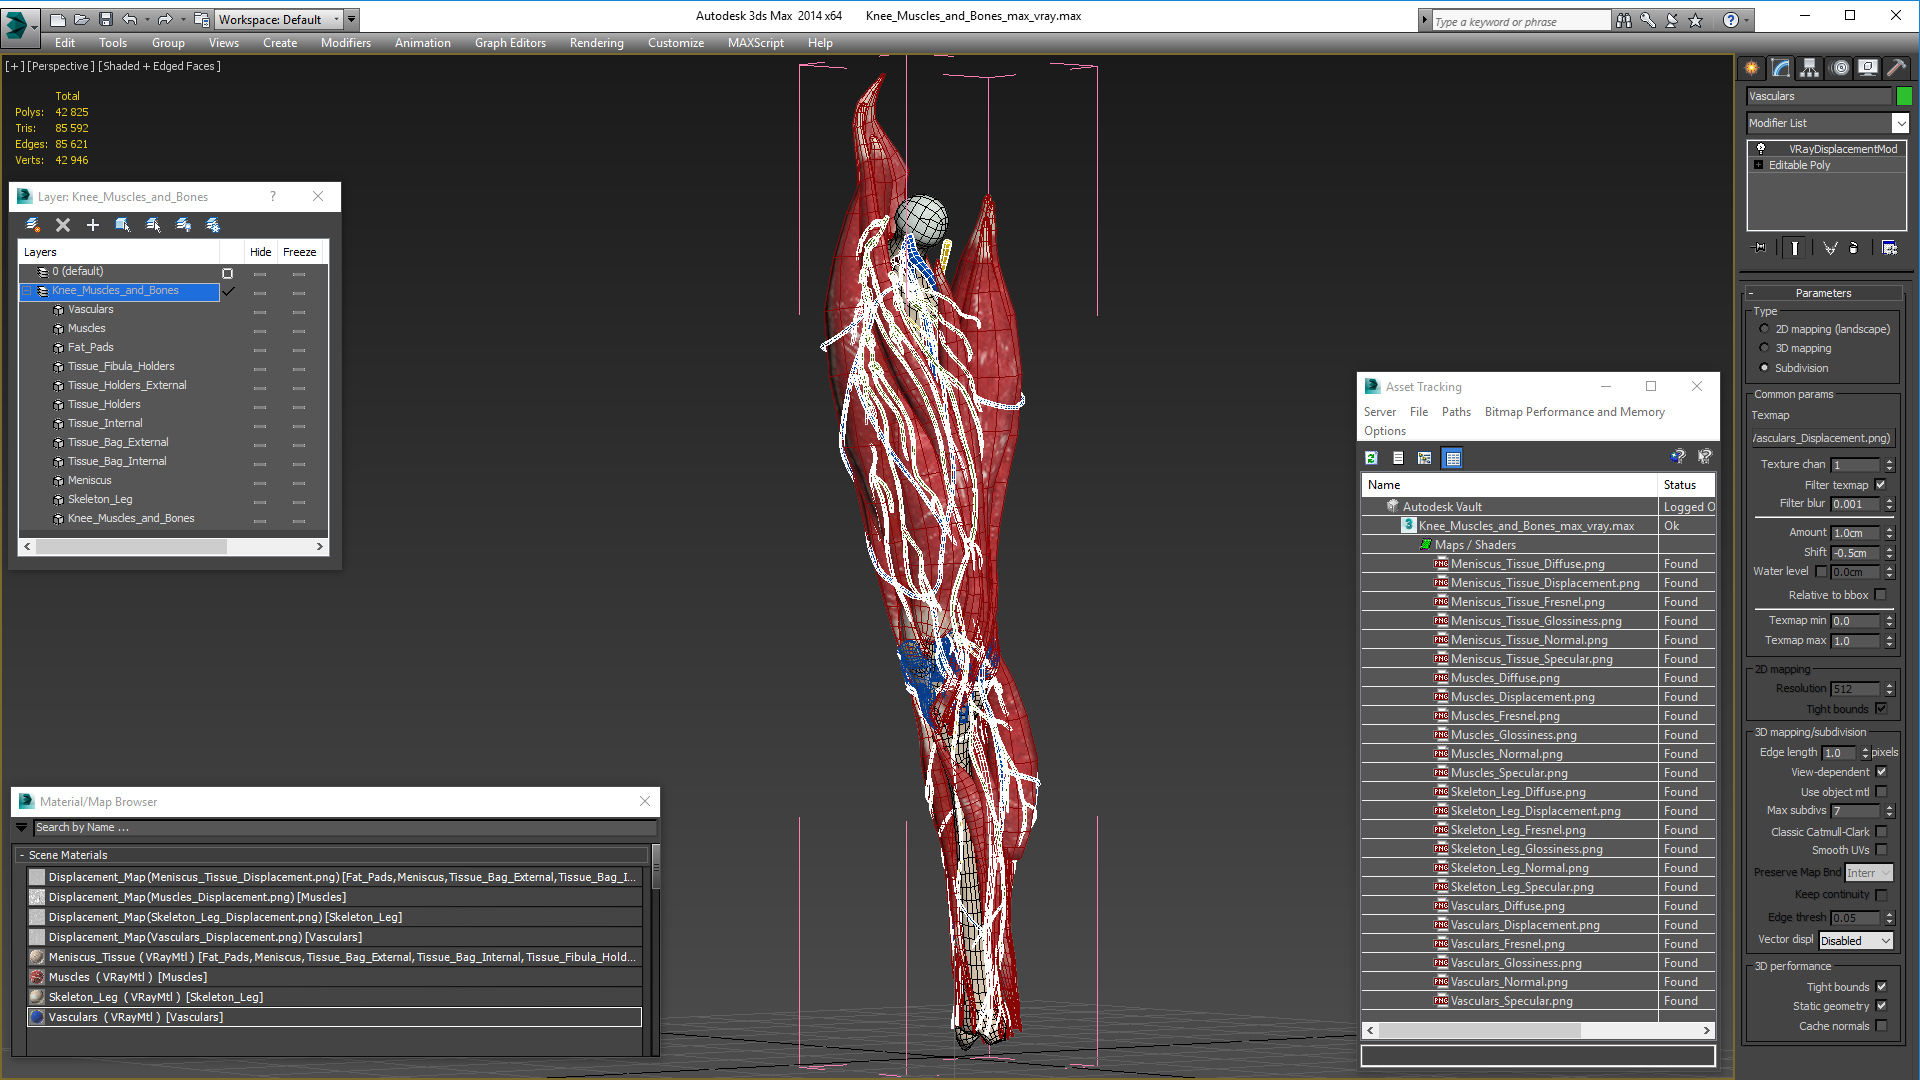Screen dimensions: 1920x1080
Task: Click Select Highlighted Objects and Layers icon
Action: click(x=123, y=225)
